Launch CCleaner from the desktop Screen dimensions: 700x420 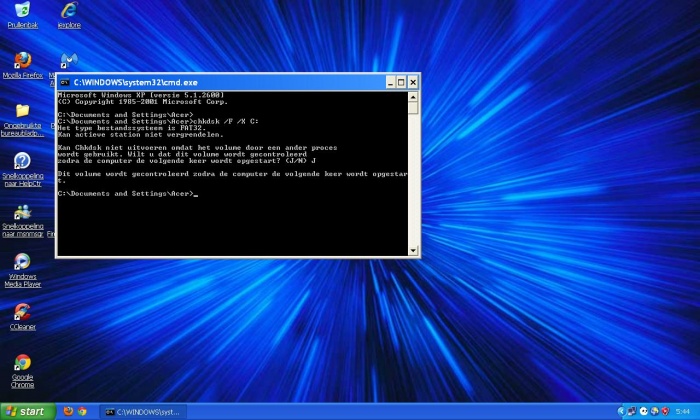(22, 316)
